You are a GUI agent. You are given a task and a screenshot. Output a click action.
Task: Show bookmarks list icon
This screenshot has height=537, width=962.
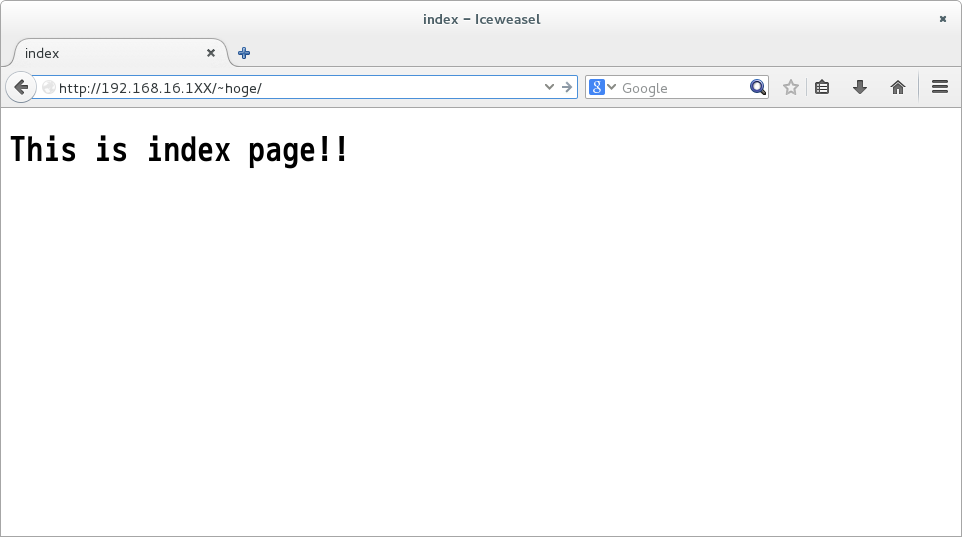coord(822,87)
